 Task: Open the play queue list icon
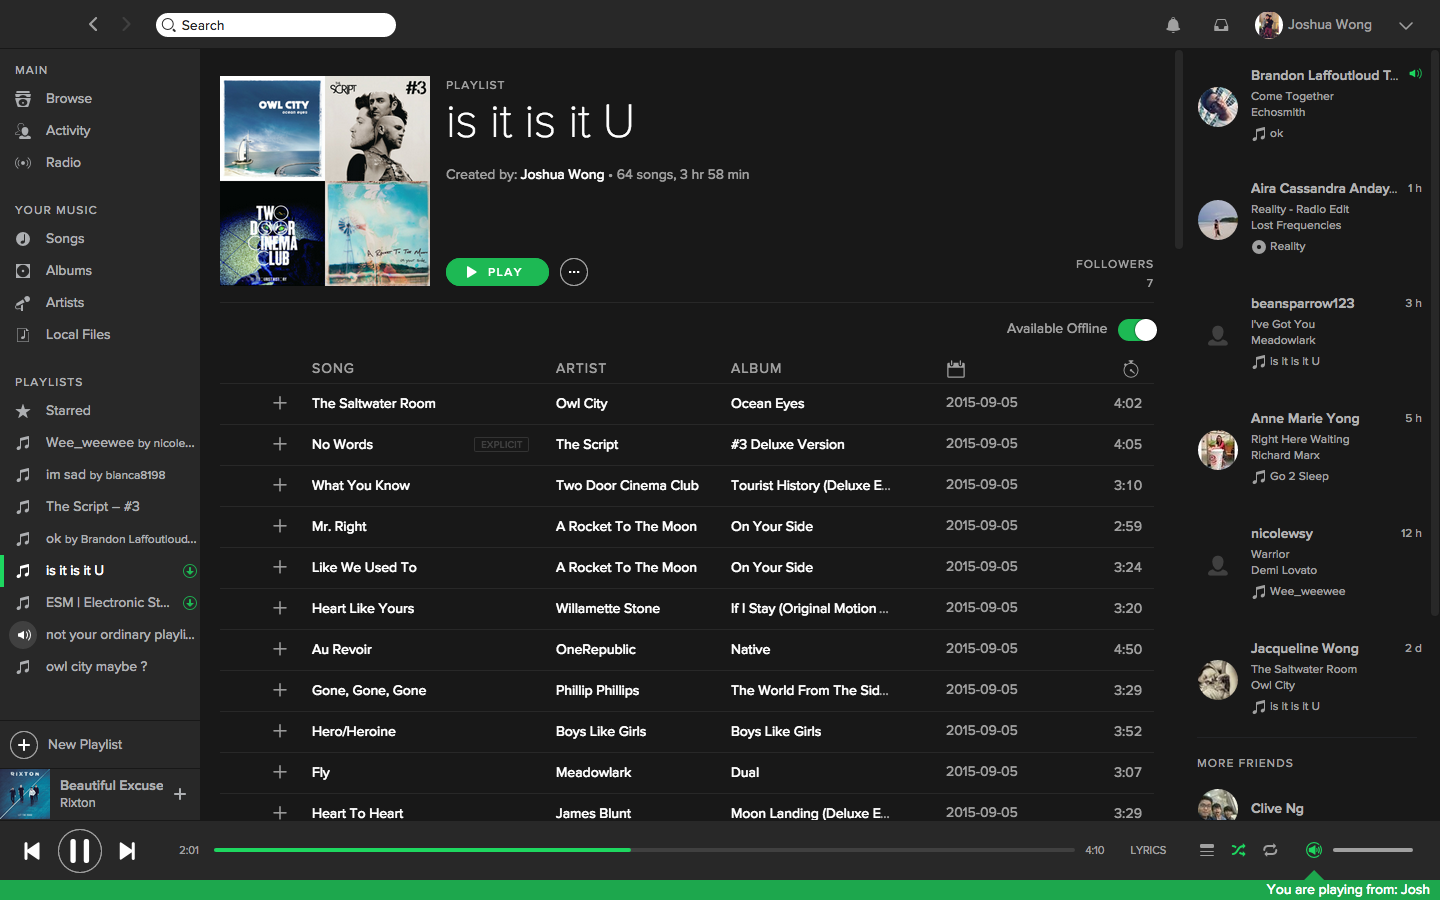1207,850
